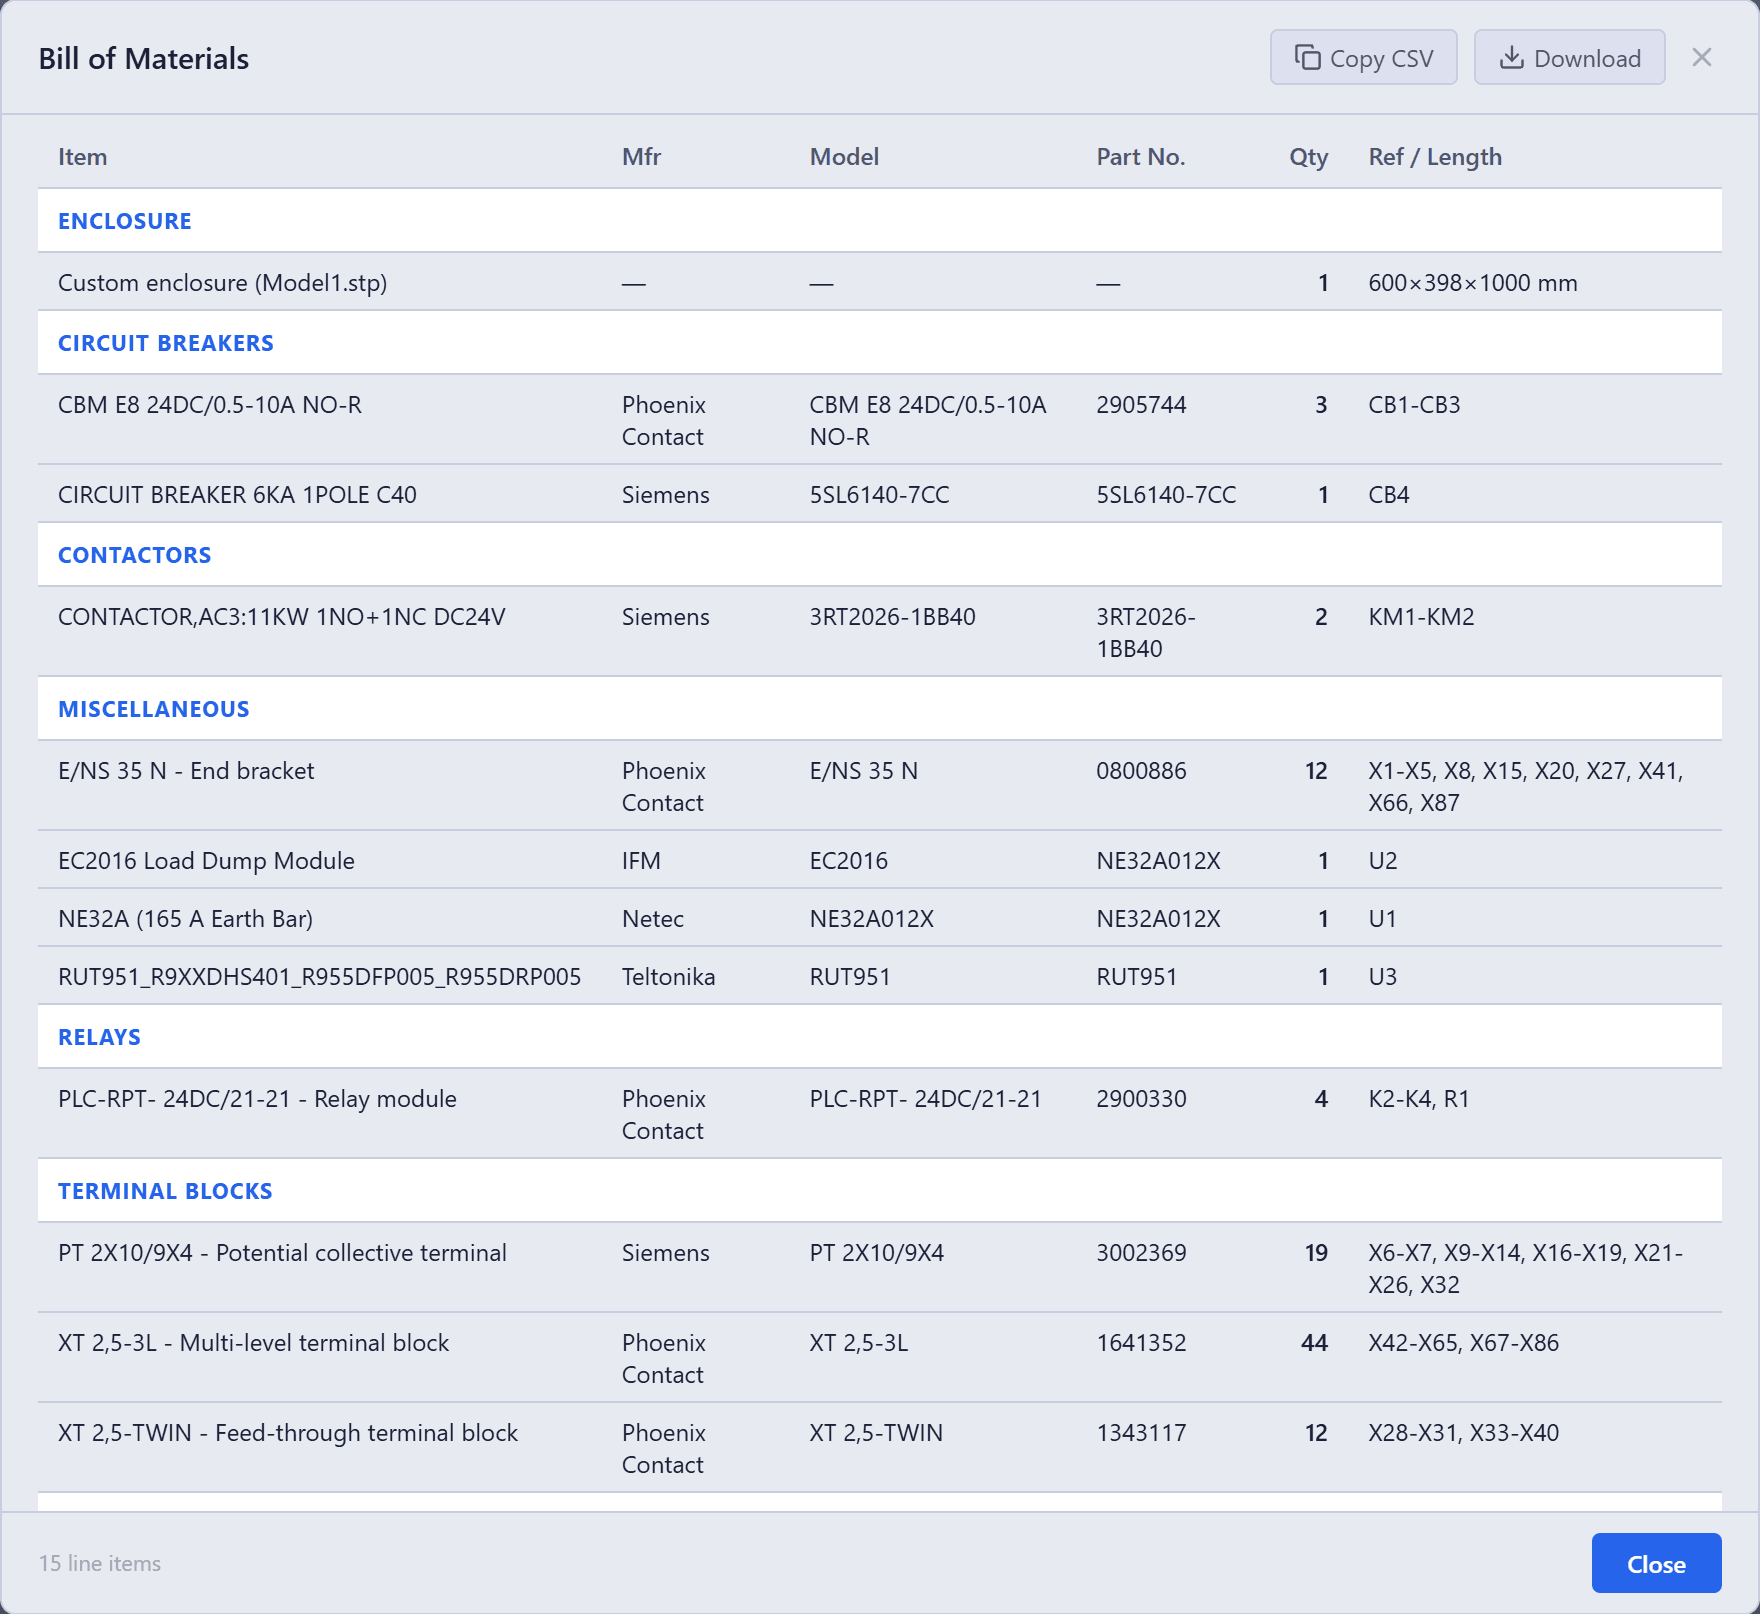Click the U1 reference cell

pyautogui.click(x=1382, y=919)
